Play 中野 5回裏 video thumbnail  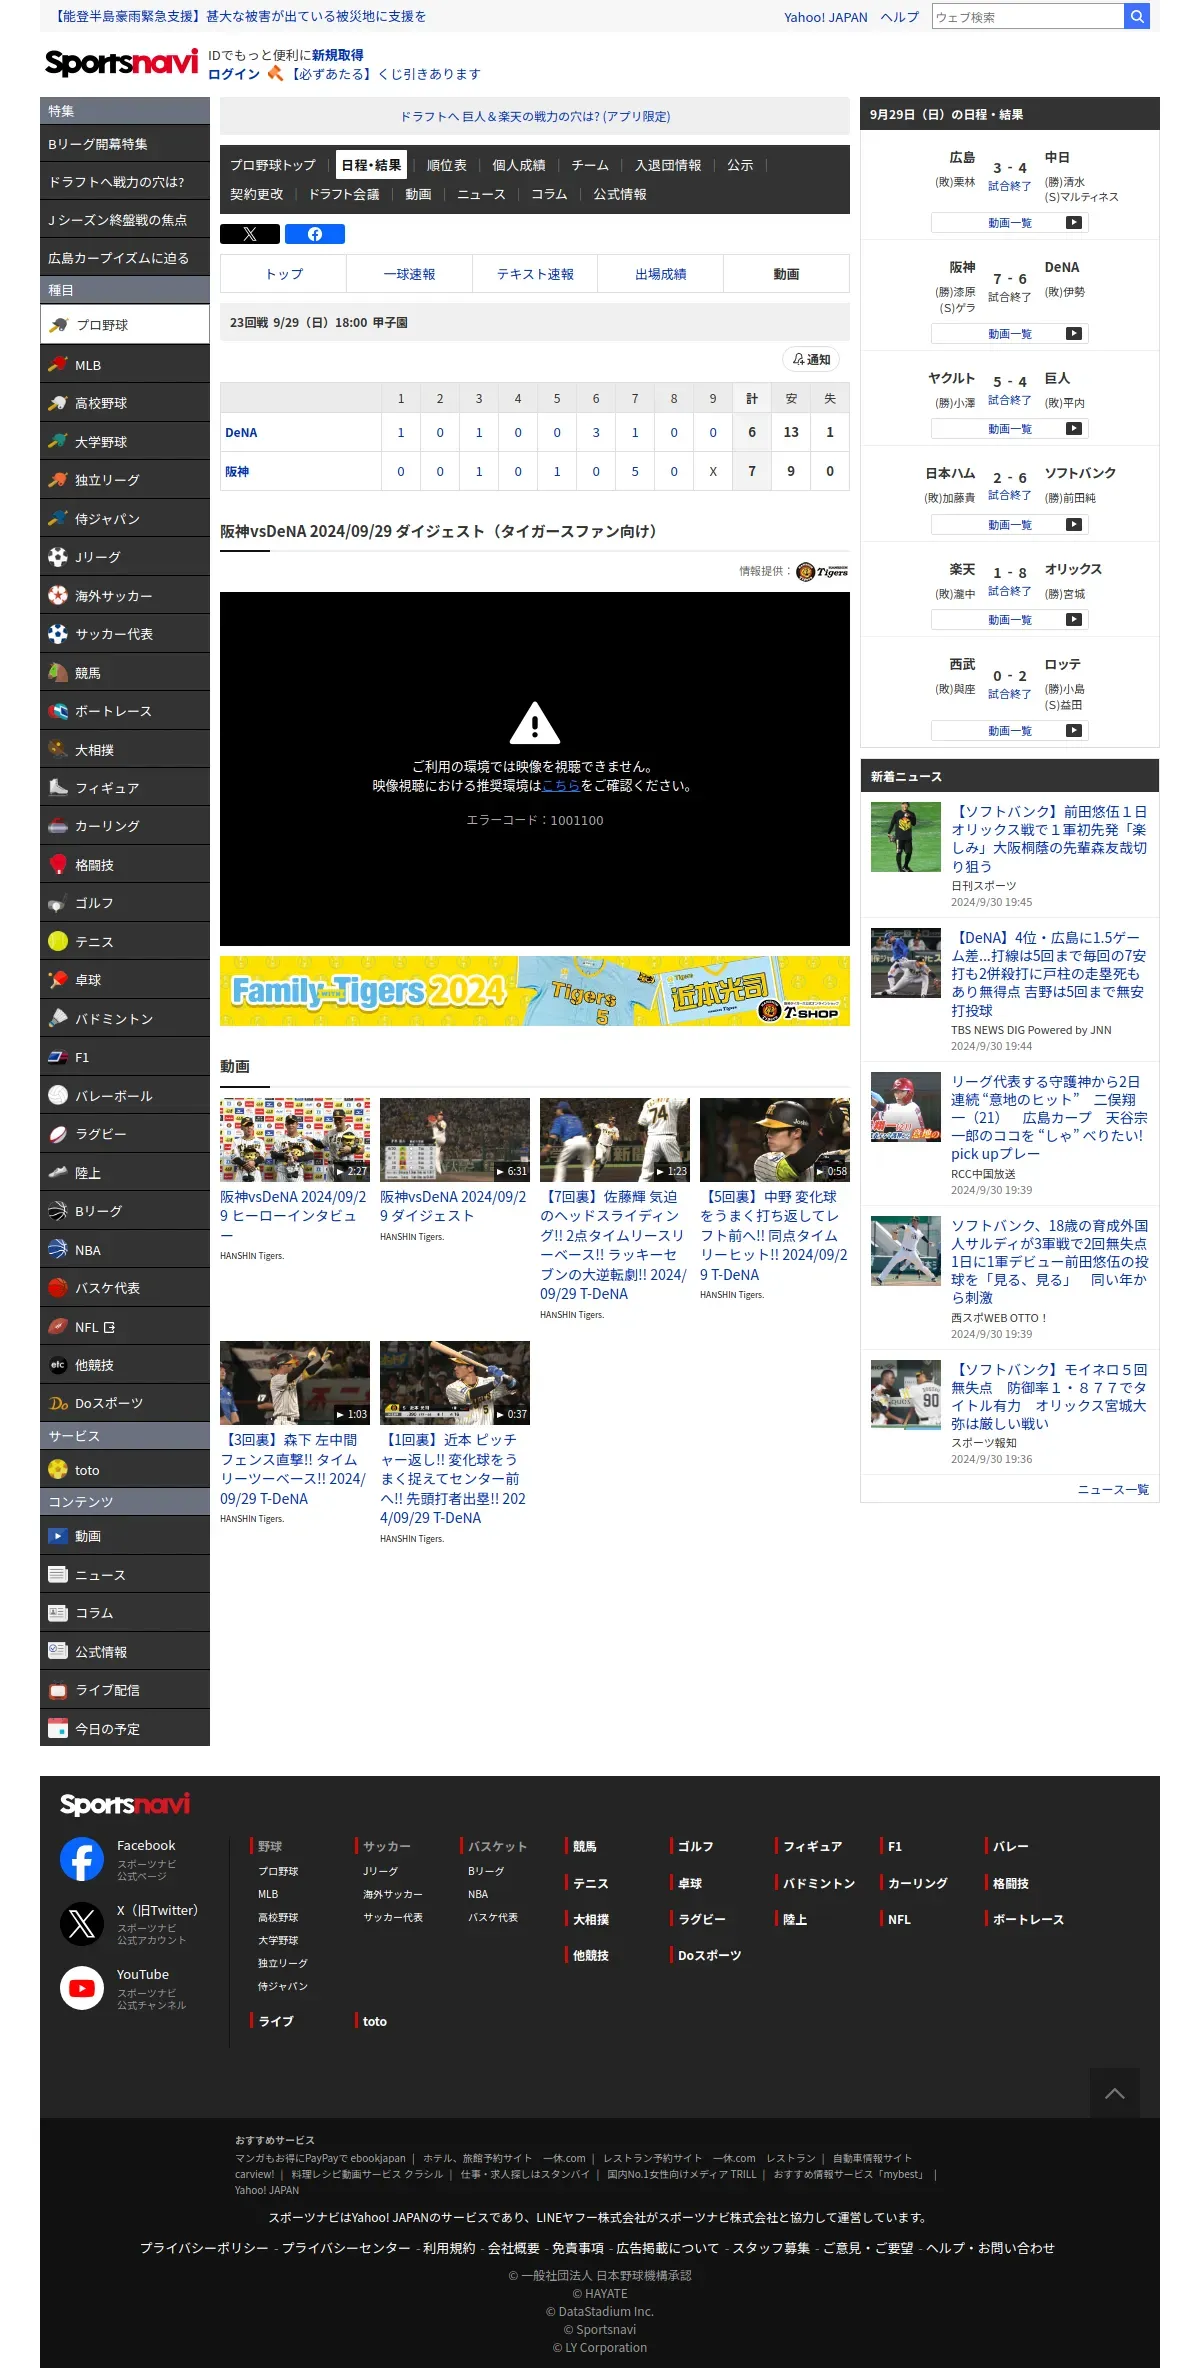tap(775, 1140)
